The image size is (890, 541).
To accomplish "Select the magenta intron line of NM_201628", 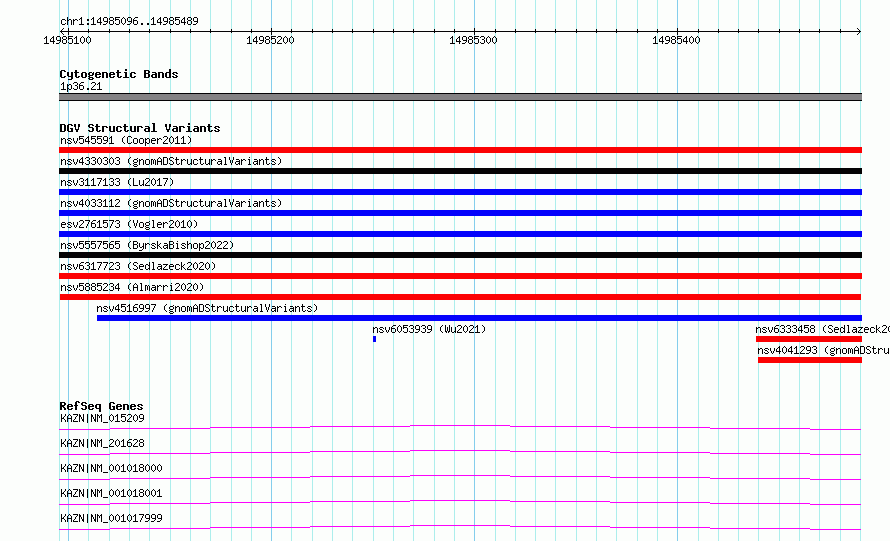I will point(460,451).
